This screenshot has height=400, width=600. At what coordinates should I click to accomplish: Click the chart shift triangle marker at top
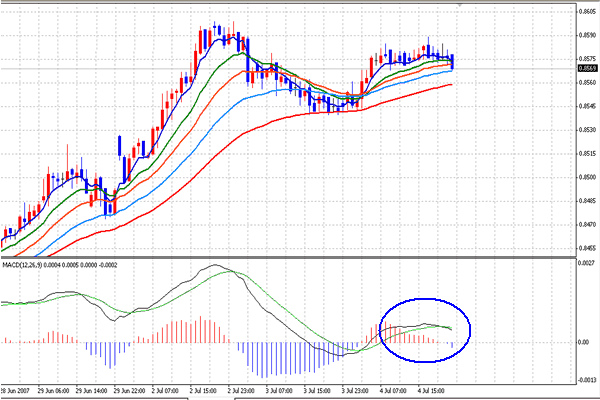(x=460, y=5)
